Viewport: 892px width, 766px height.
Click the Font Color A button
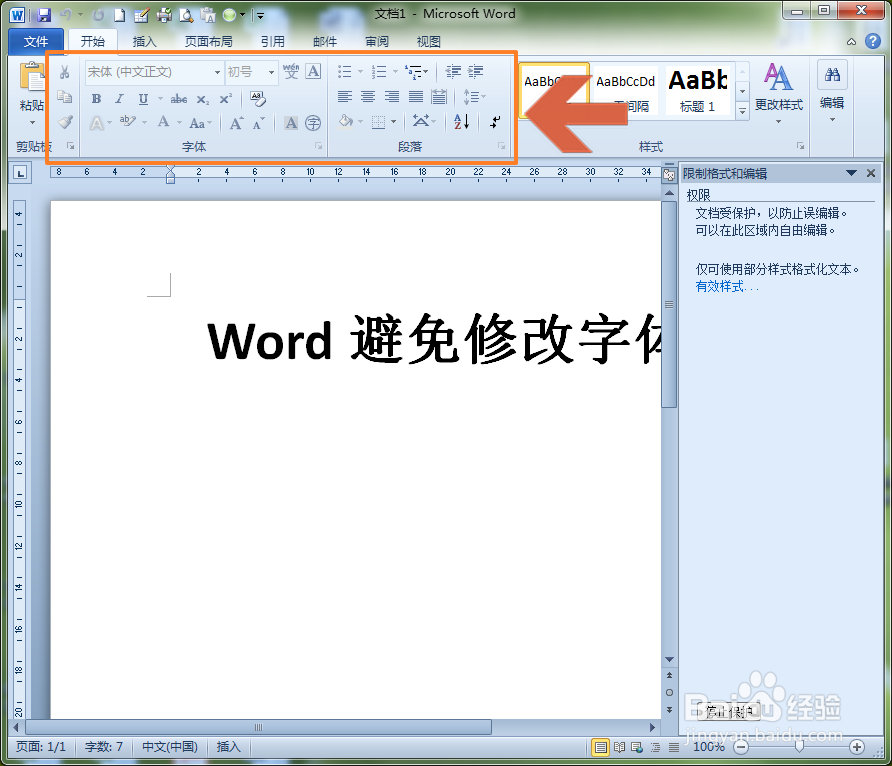point(164,122)
